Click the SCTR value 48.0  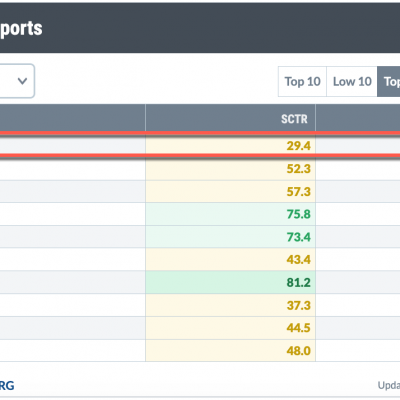298,351
